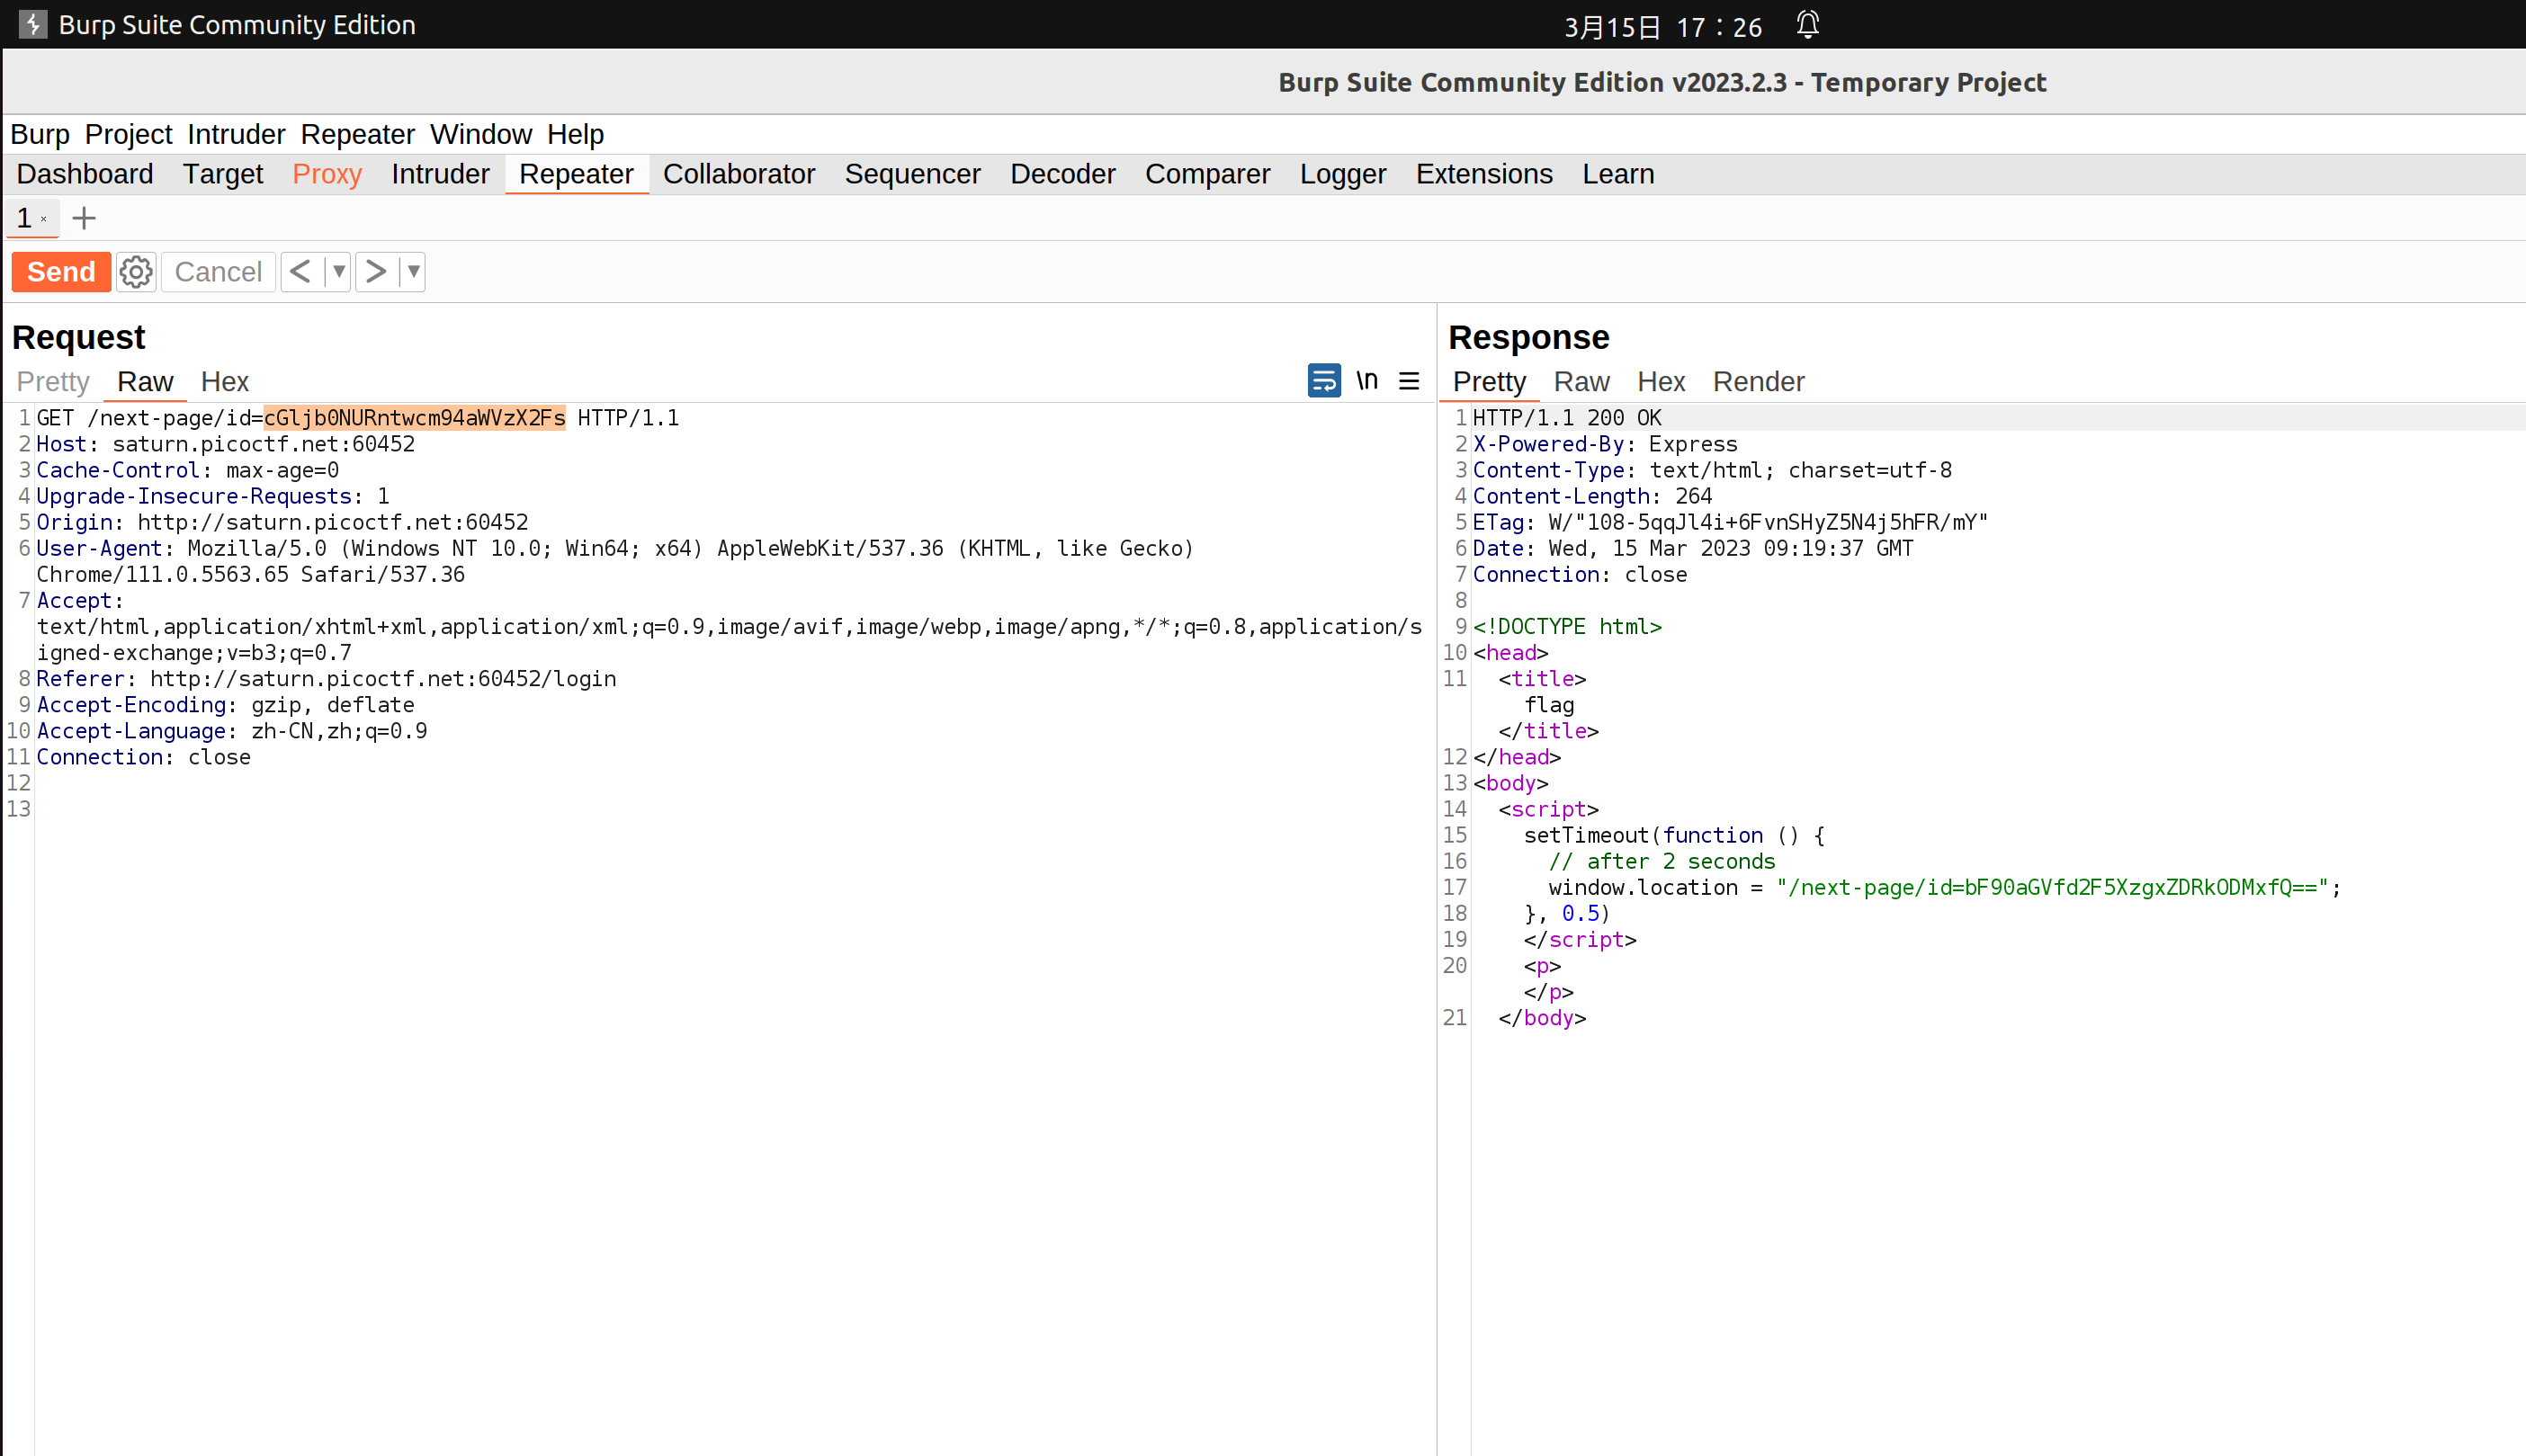This screenshot has width=2526, height=1456.
Task: Open the Repeater menu in menu bar
Action: click(x=358, y=134)
